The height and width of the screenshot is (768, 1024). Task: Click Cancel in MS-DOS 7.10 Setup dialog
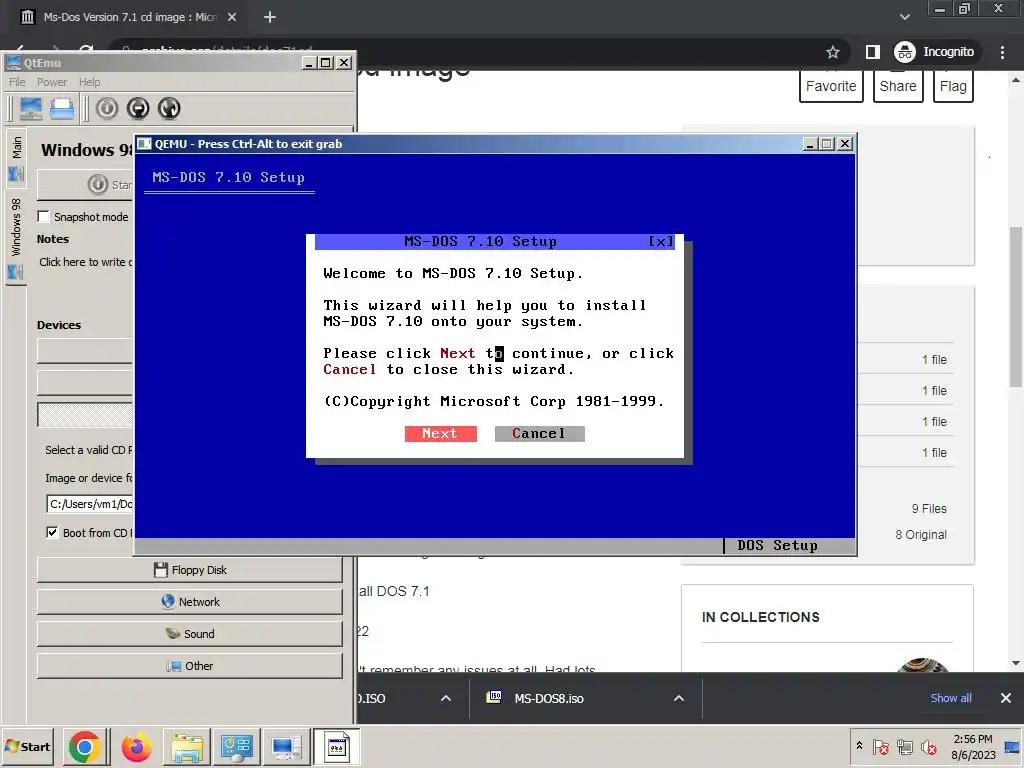point(539,433)
